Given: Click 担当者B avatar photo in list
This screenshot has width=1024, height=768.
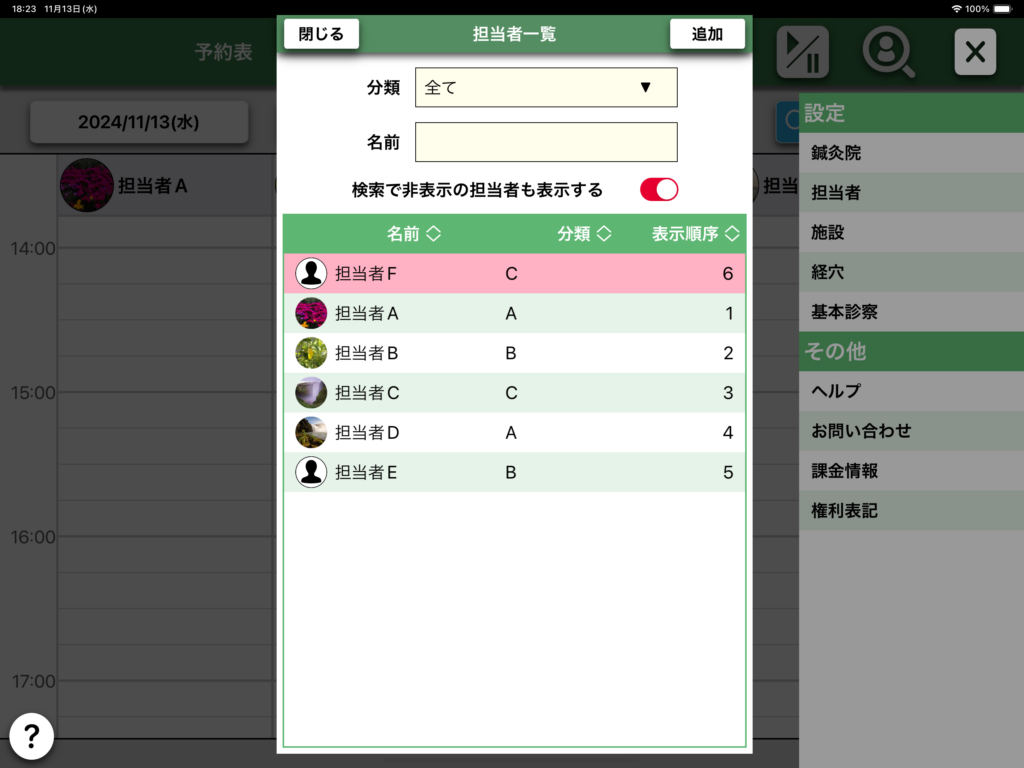Looking at the screenshot, I should 311,353.
